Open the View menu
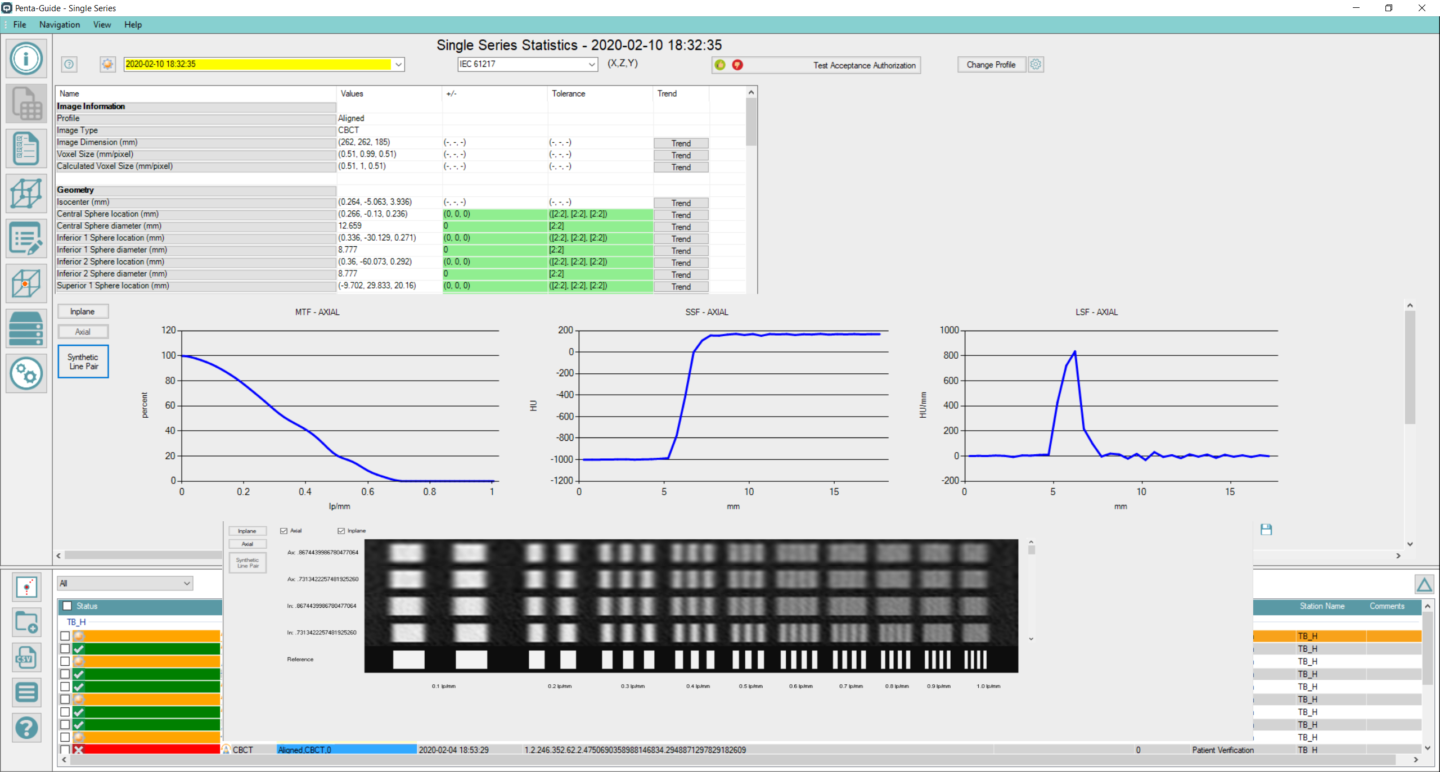The height and width of the screenshot is (772, 1440). [102, 24]
